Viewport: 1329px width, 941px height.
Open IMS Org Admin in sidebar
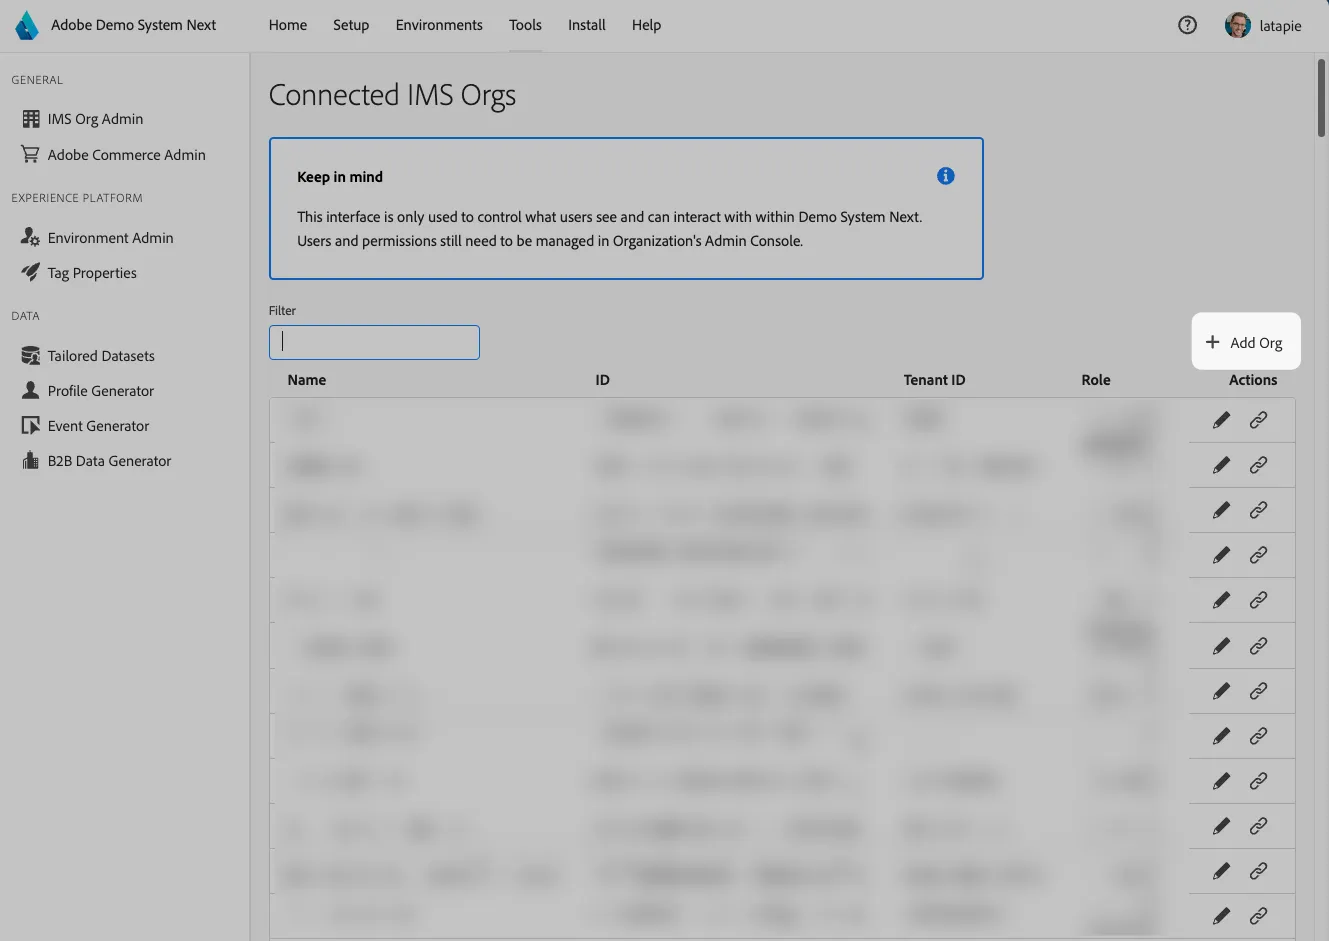pyautogui.click(x=83, y=119)
